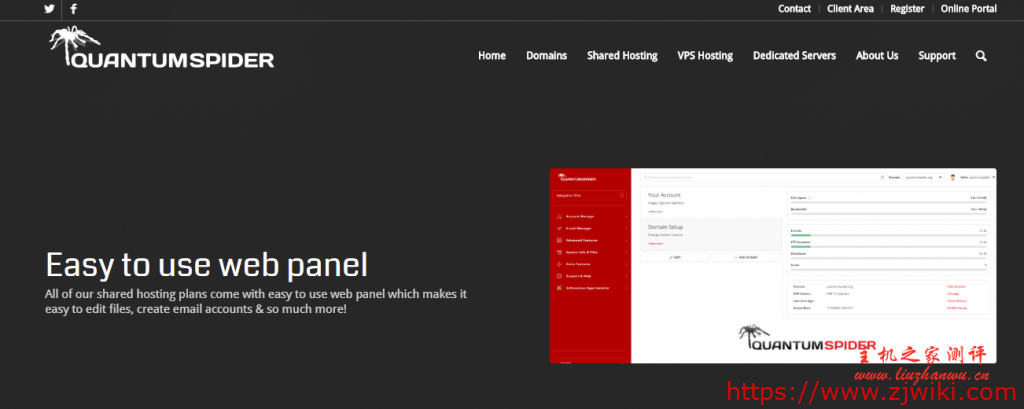Image resolution: width=1024 pixels, height=409 pixels.
Task: Click the Register link in top bar
Action: [907, 9]
